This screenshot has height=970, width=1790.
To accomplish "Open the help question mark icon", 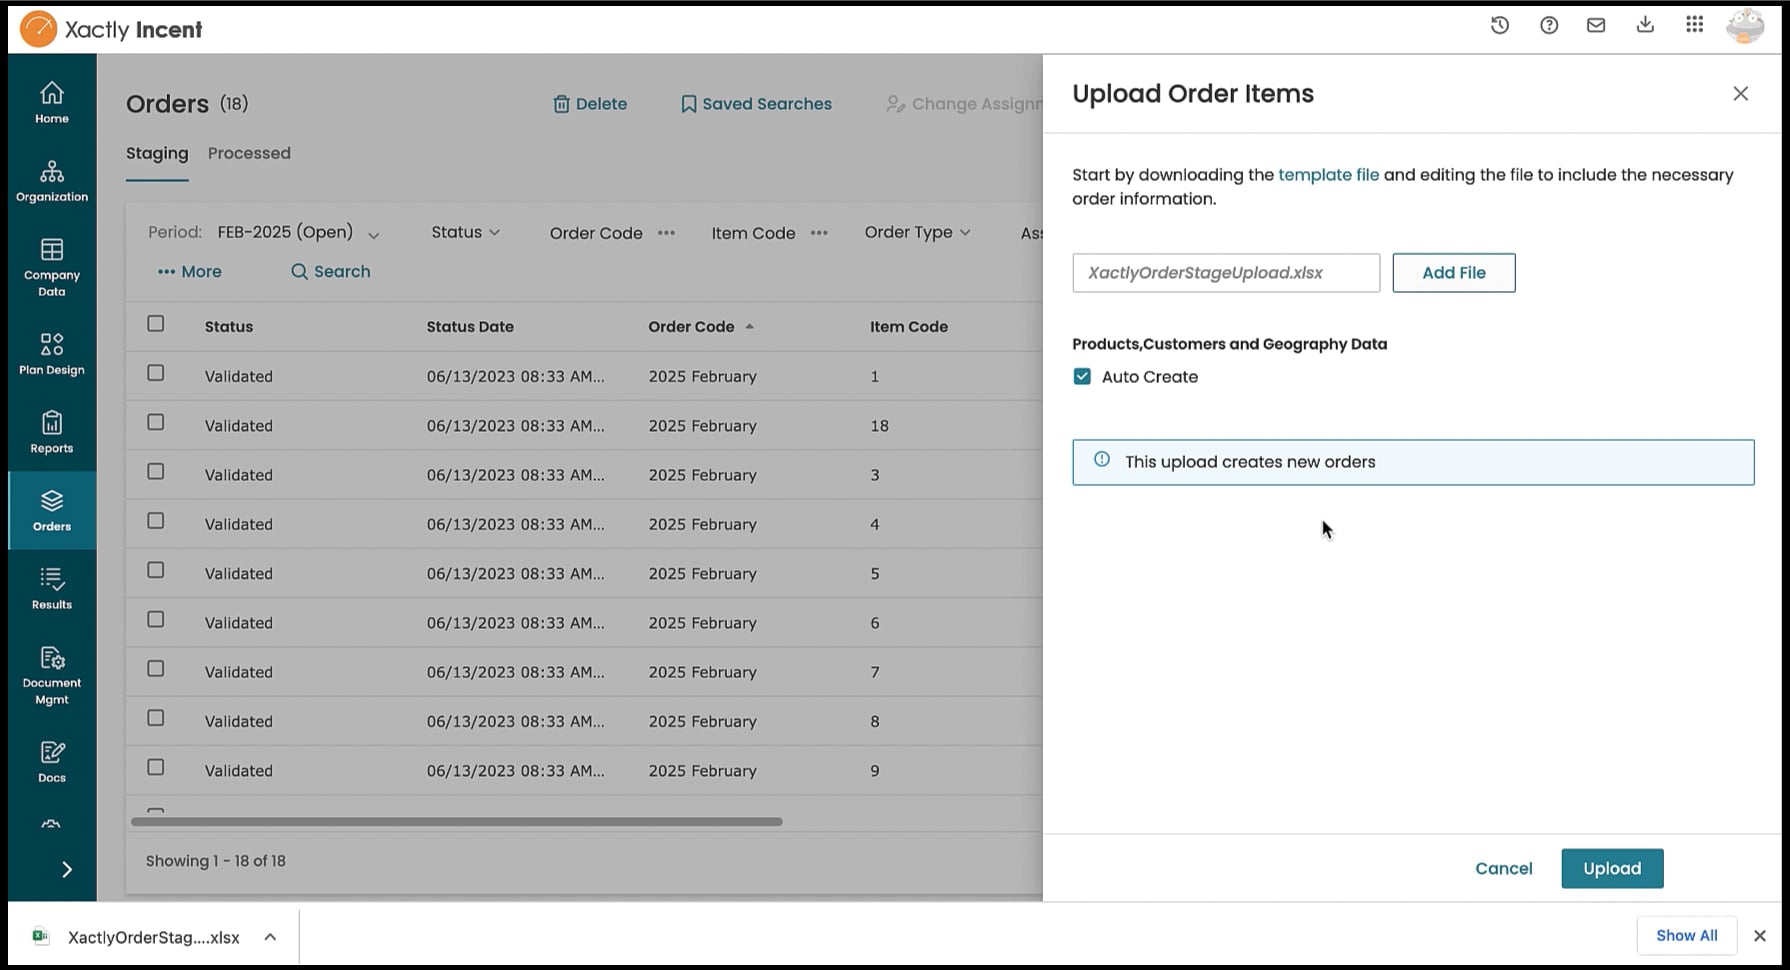I will coord(1549,26).
